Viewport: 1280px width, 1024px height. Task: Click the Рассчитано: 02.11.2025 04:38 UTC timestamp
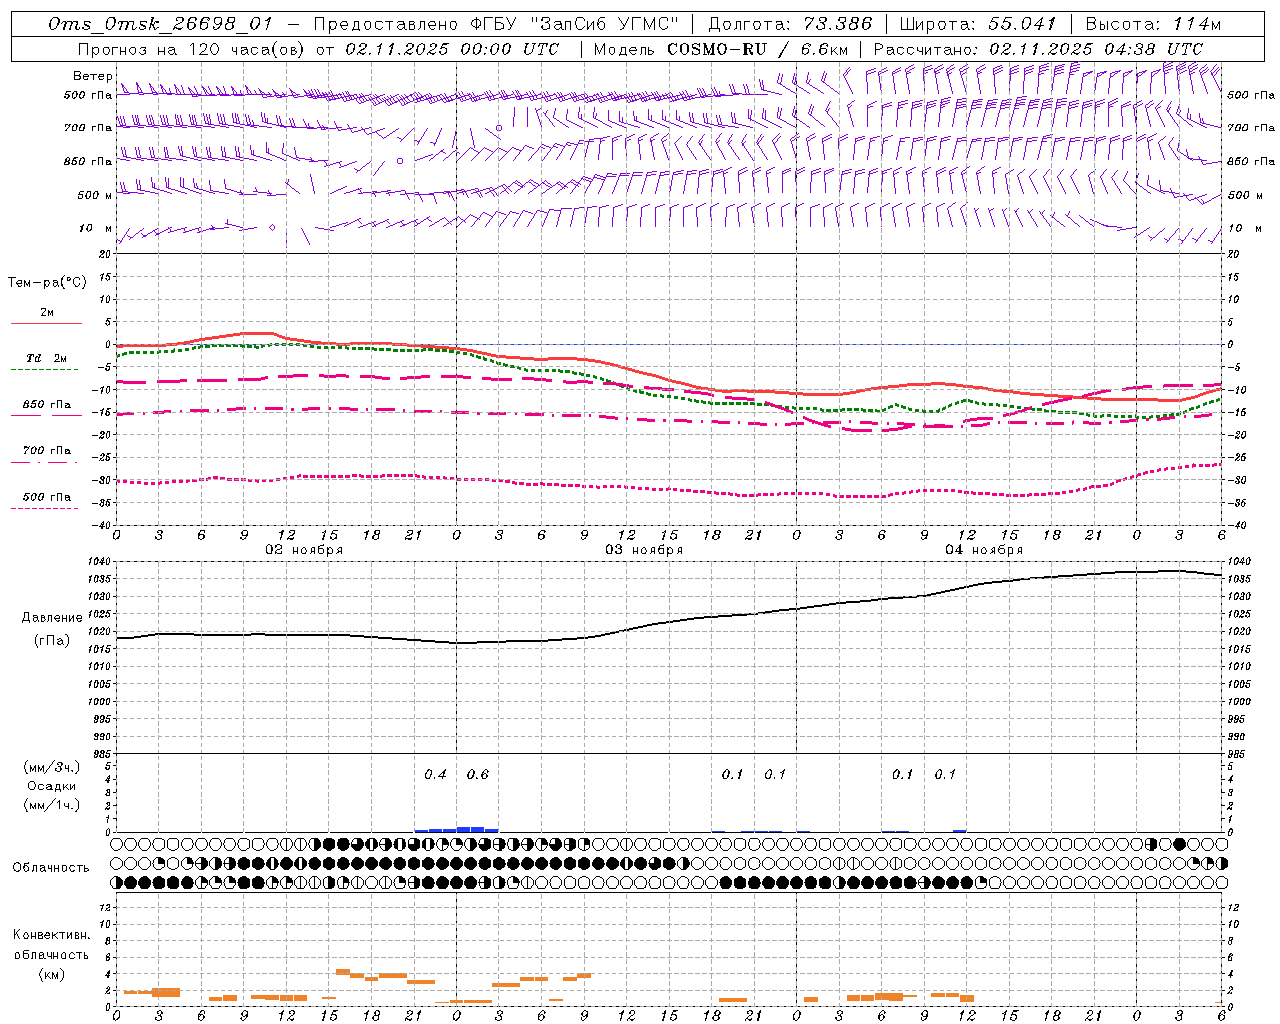[x=1038, y=49]
